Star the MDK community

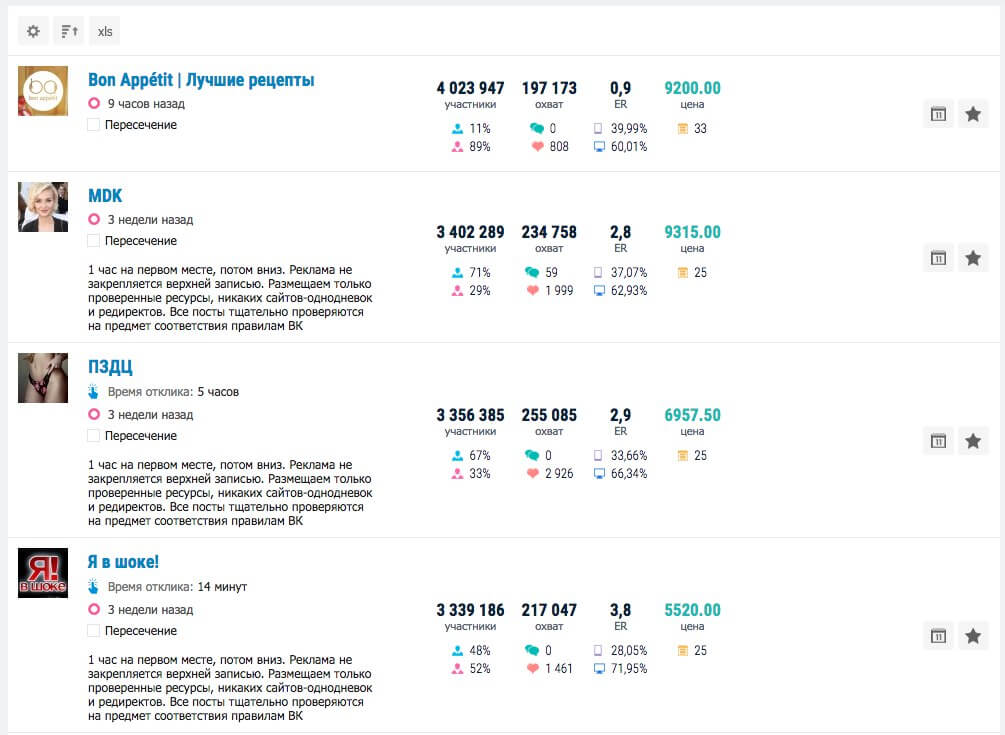click(973, 258)
